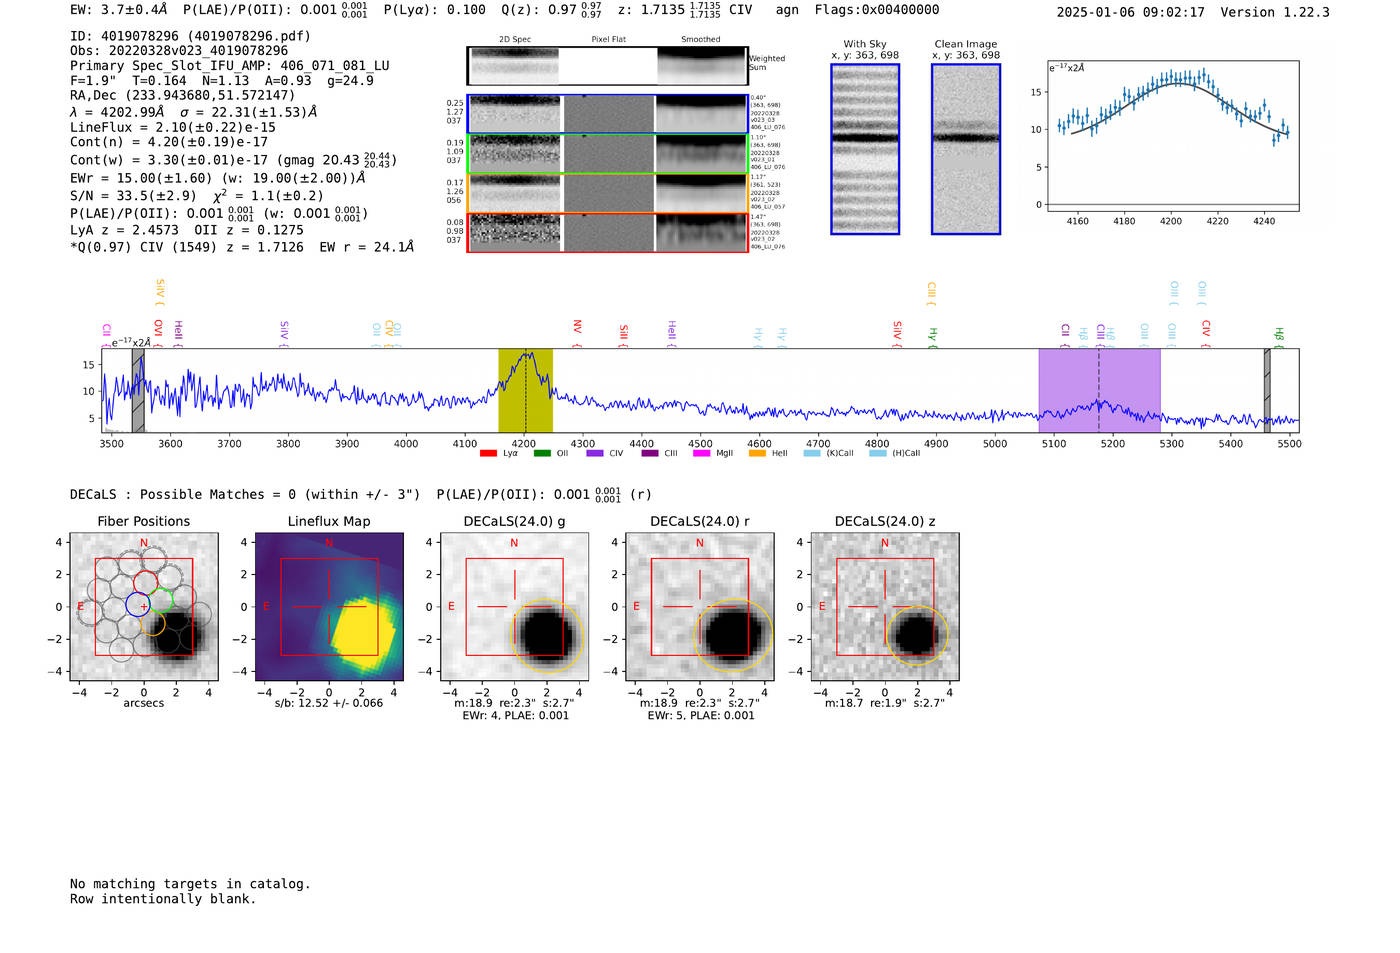Click the yellow highlighted emission line band
This screenshot has width=1400, height=953.
525,391
